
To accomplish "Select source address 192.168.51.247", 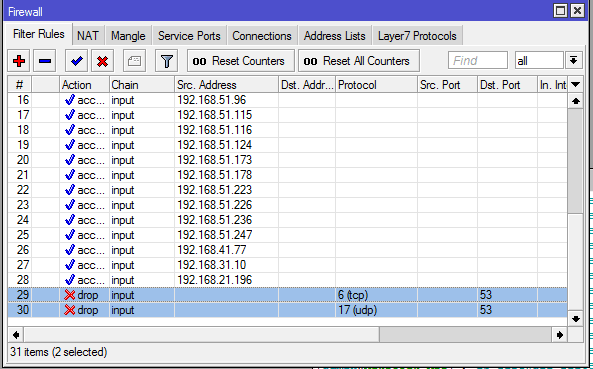I will [214, 235].
